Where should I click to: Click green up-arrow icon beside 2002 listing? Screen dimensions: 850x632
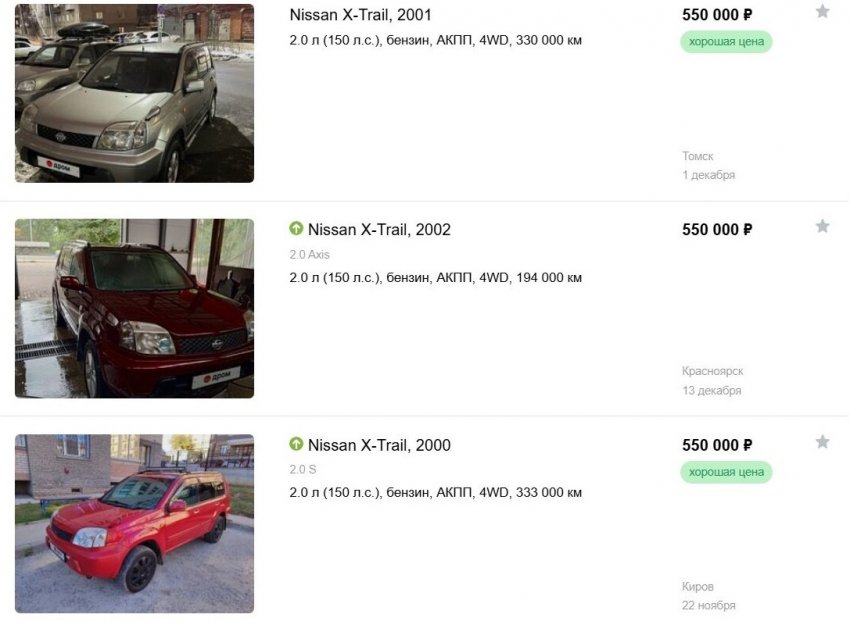[296, 228]
